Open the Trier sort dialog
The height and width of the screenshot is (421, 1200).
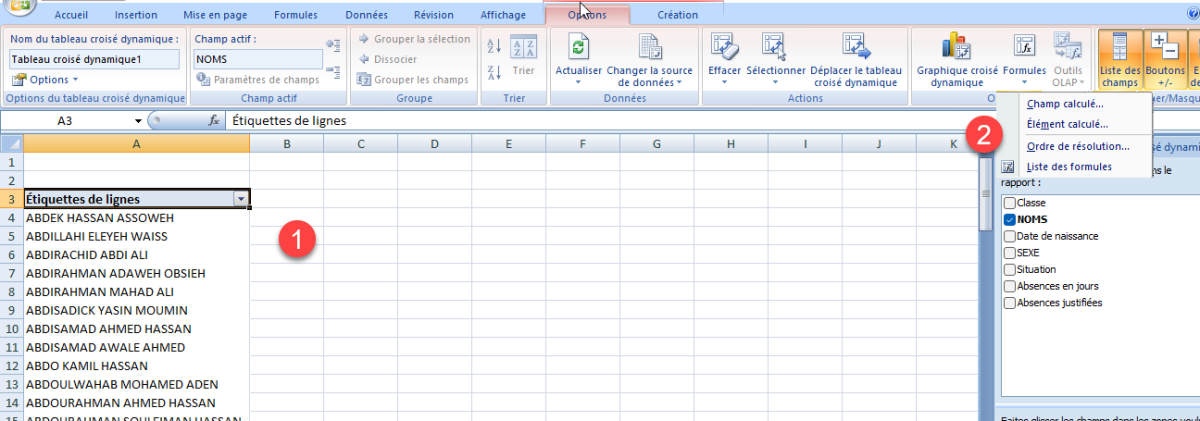pyautogui.click(x=523, y=58)
